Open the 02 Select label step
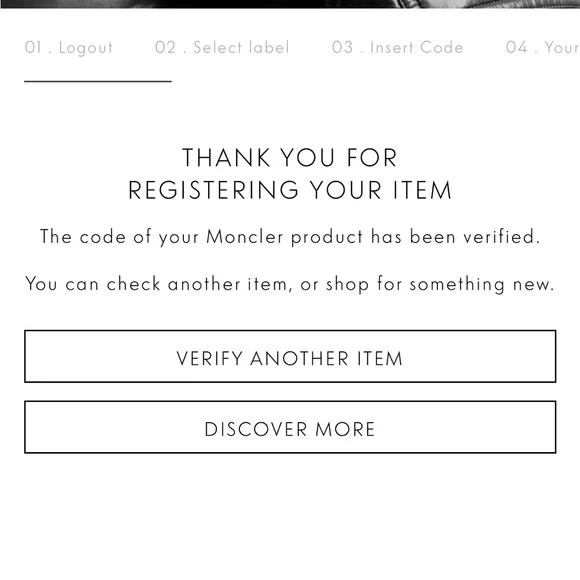This screenshot has height=580, width=580. tap(222, 47)
